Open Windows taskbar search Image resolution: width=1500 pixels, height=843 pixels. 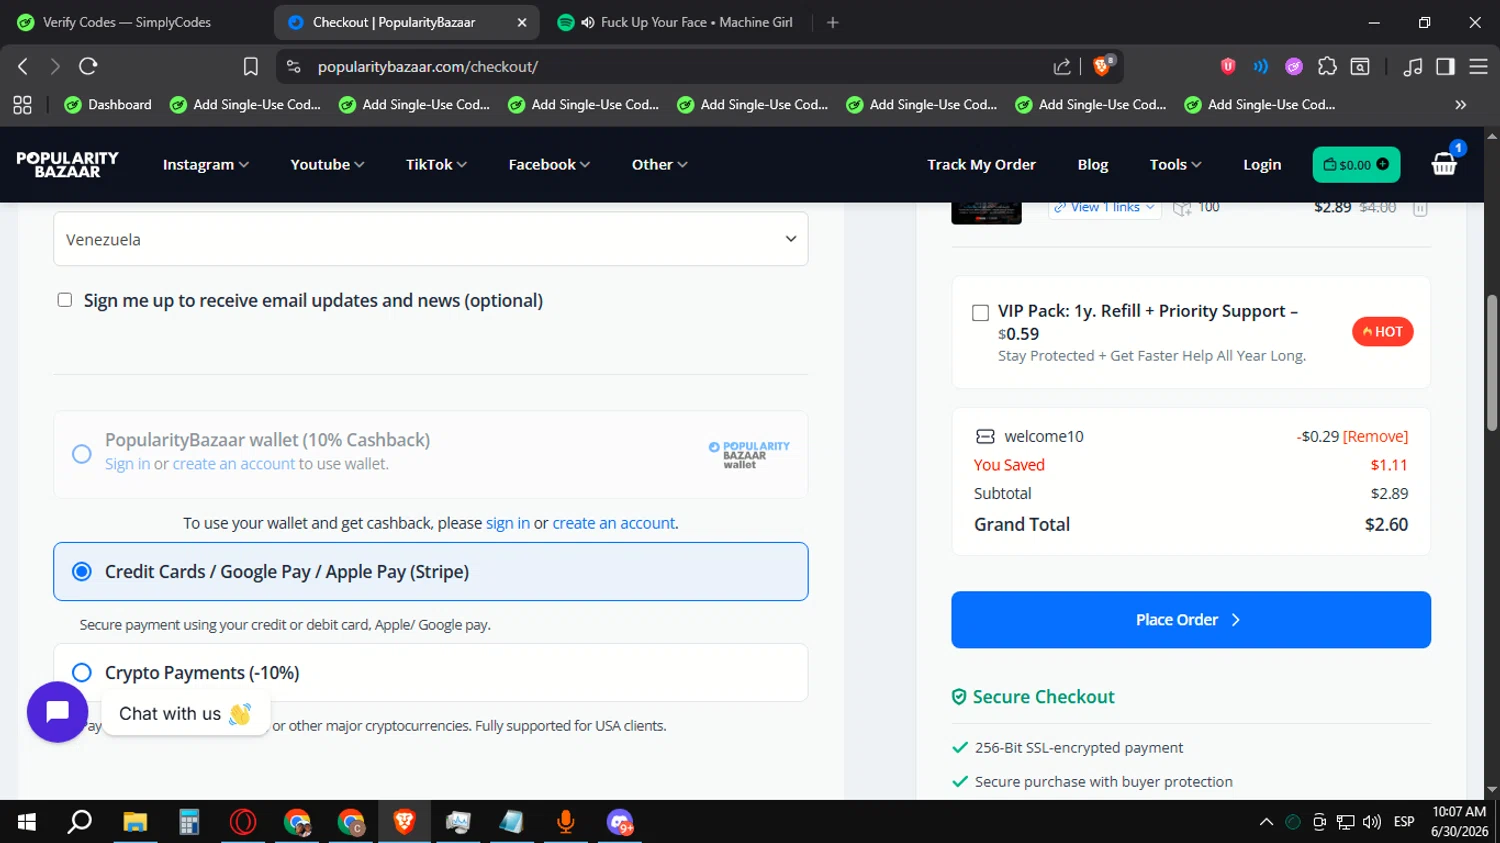[80, 822]
